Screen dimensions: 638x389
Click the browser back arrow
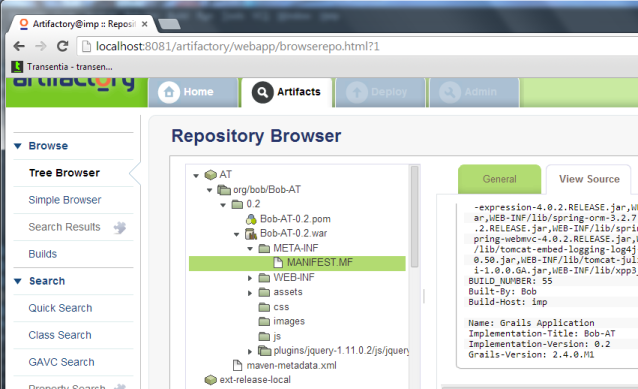click(19, 46)
